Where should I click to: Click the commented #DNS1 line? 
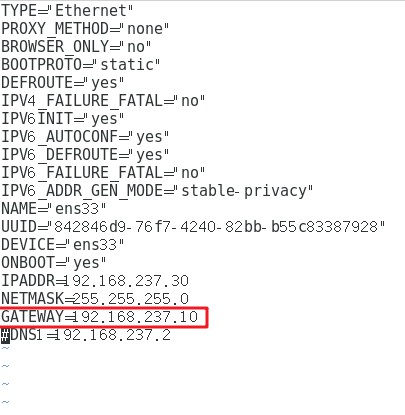pyautogui.click(x=86, y=335)
